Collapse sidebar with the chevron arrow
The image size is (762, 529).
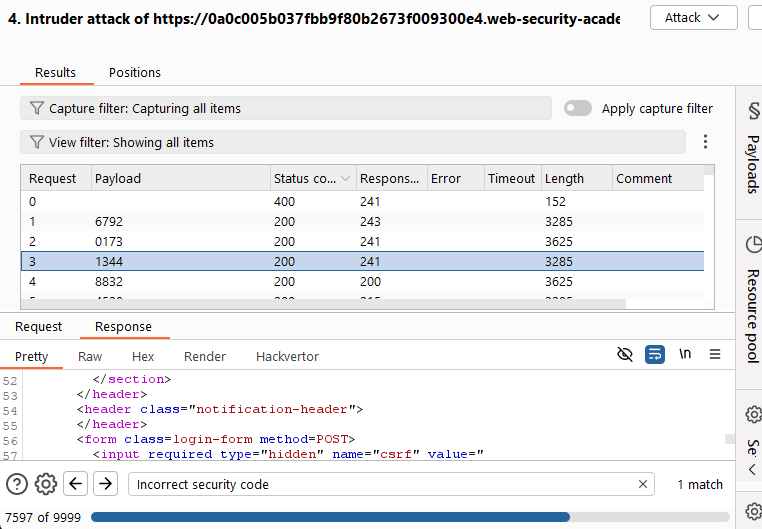tap(752, 470)
